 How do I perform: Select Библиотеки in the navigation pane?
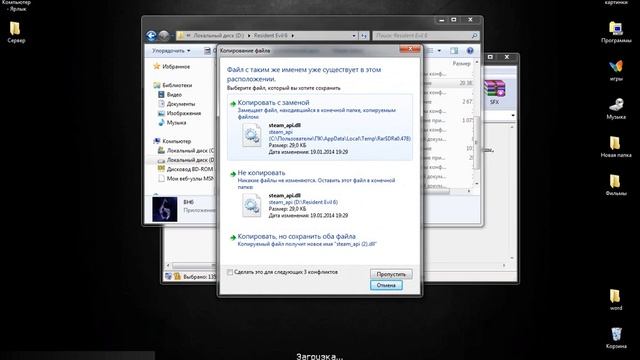173,85
